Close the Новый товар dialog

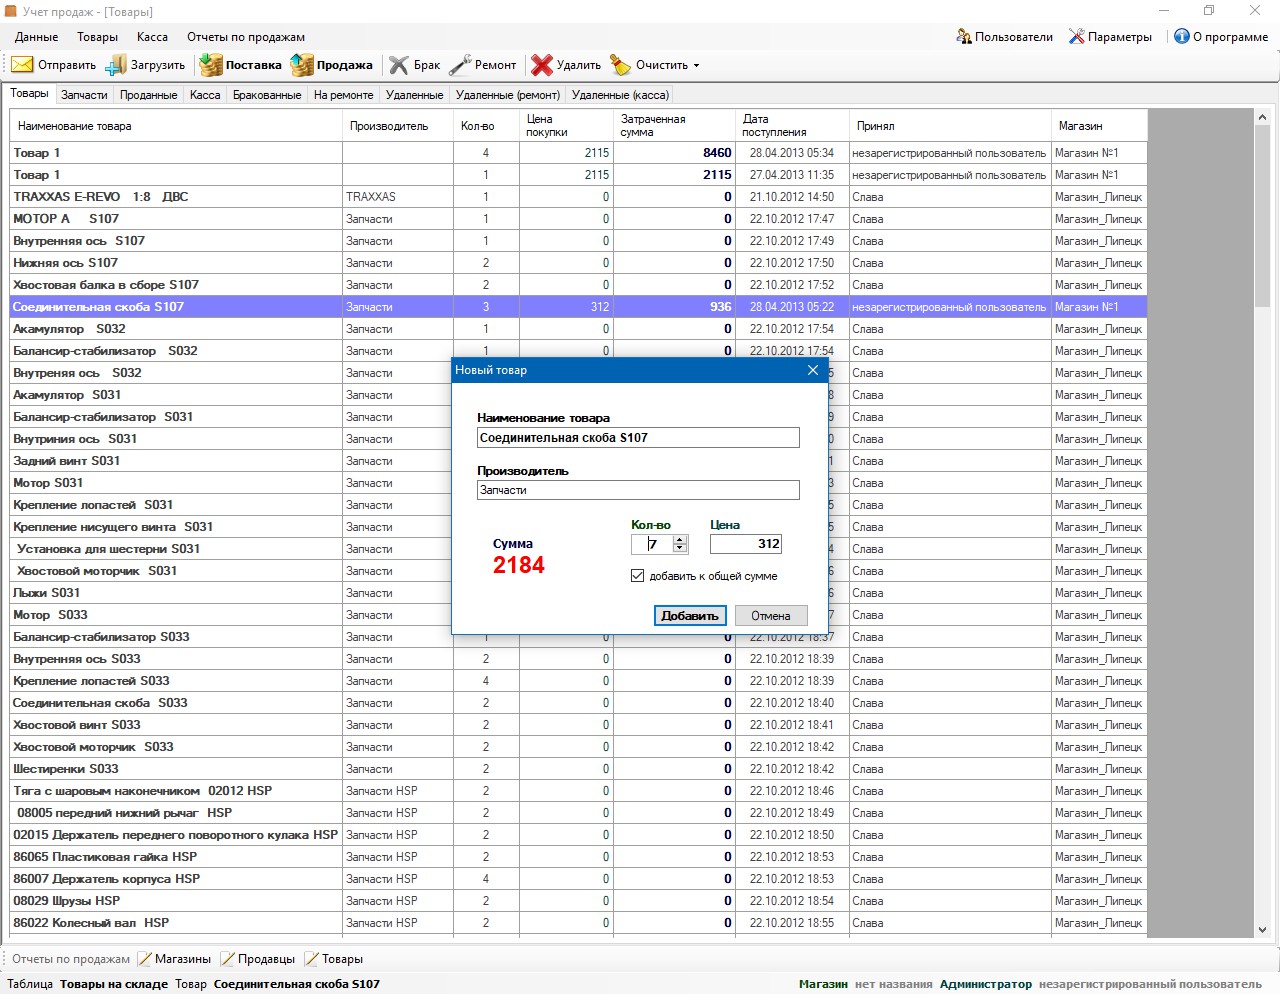click(x=813, y=370)
